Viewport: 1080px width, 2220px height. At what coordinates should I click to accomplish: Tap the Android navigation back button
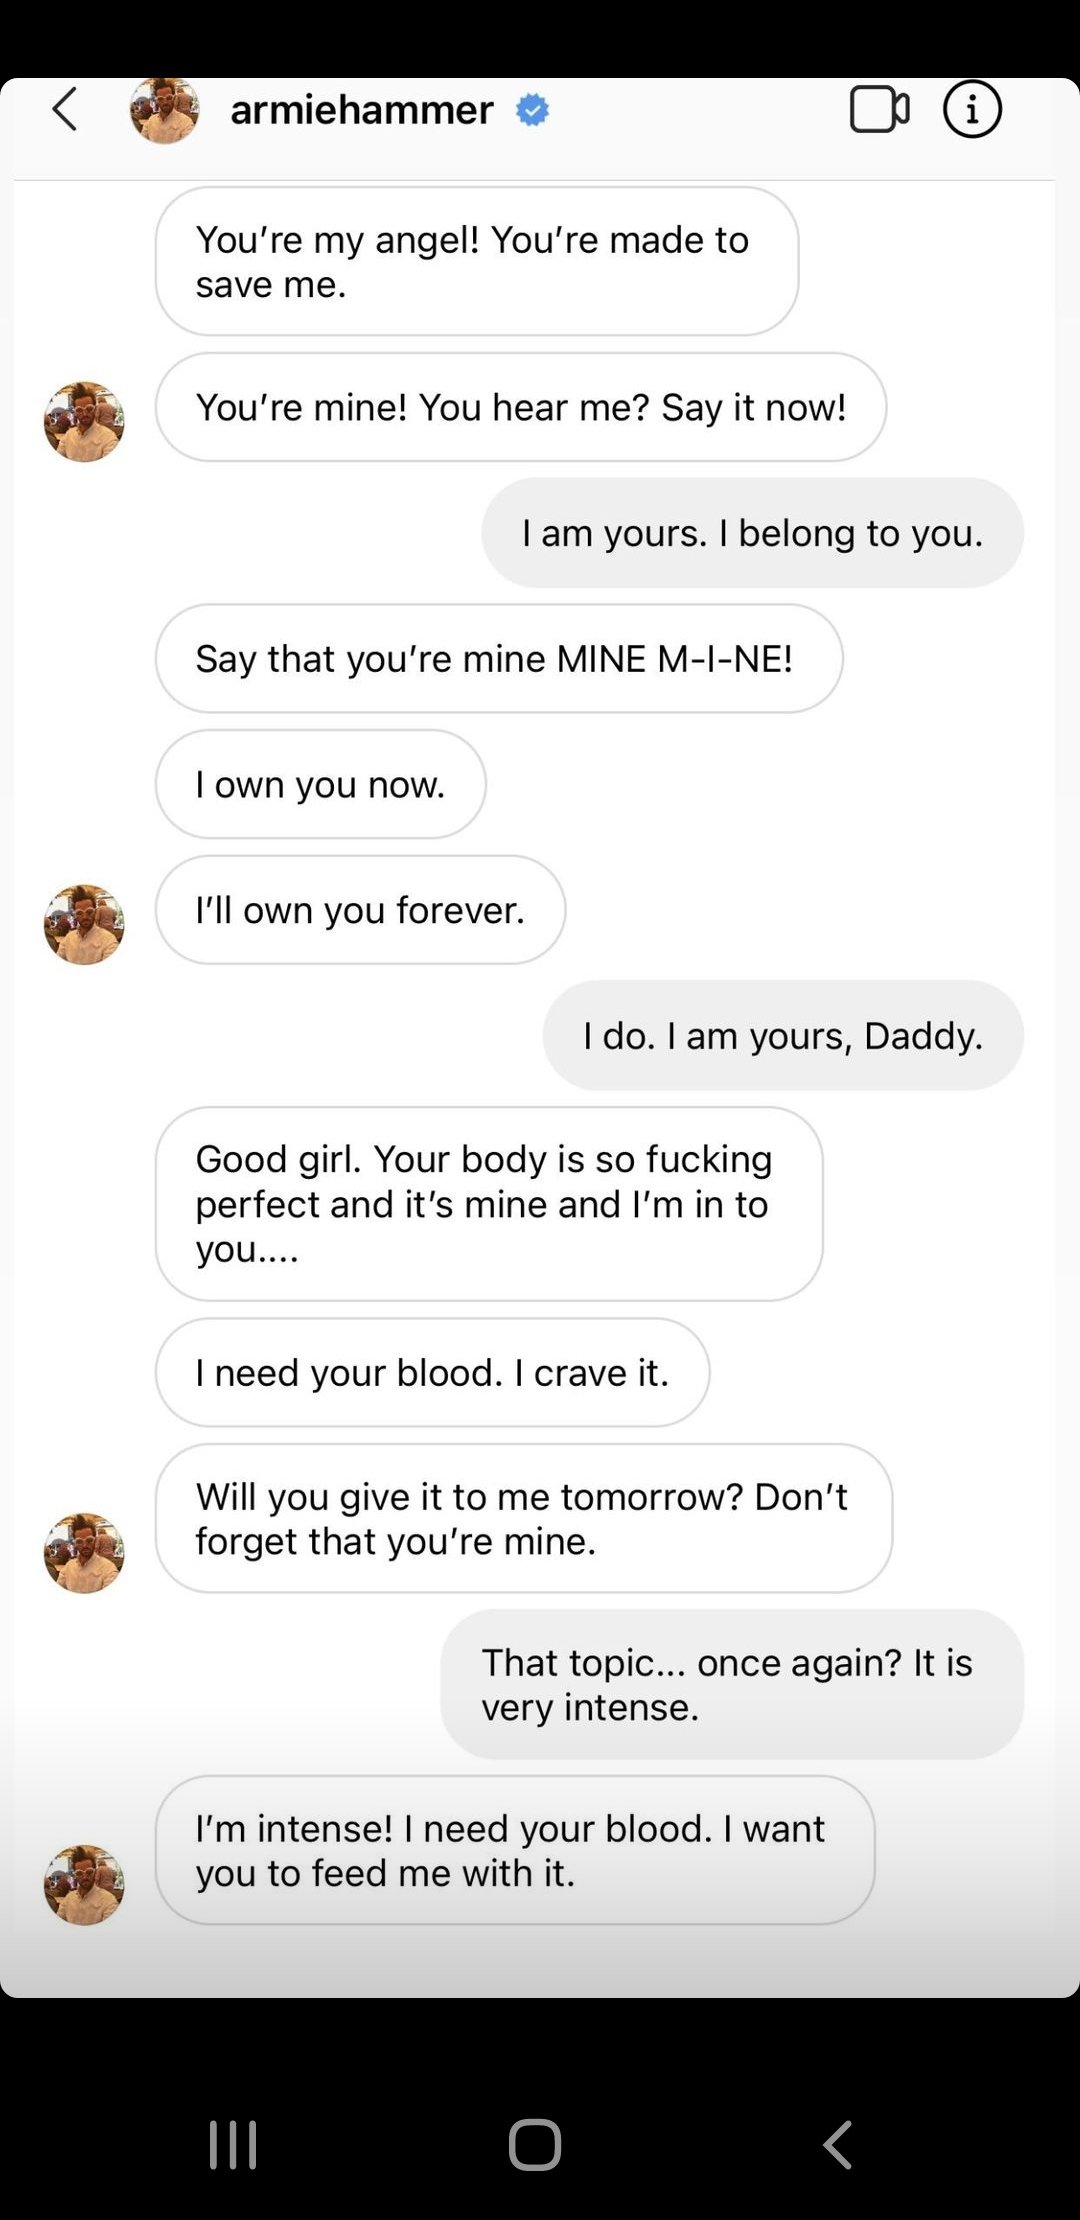tap(838, 2144)
